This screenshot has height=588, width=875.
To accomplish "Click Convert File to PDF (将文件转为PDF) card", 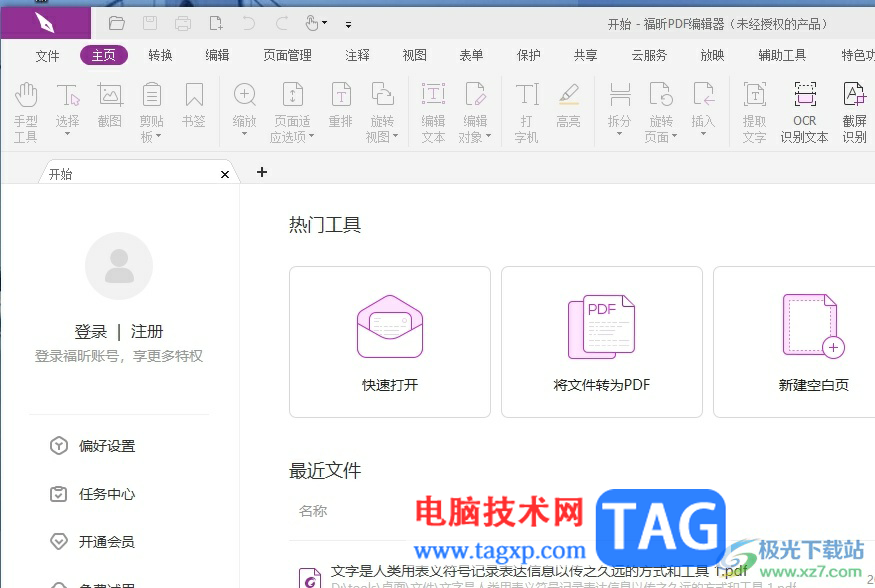I will pyautogui.click(x=602, y=342).
